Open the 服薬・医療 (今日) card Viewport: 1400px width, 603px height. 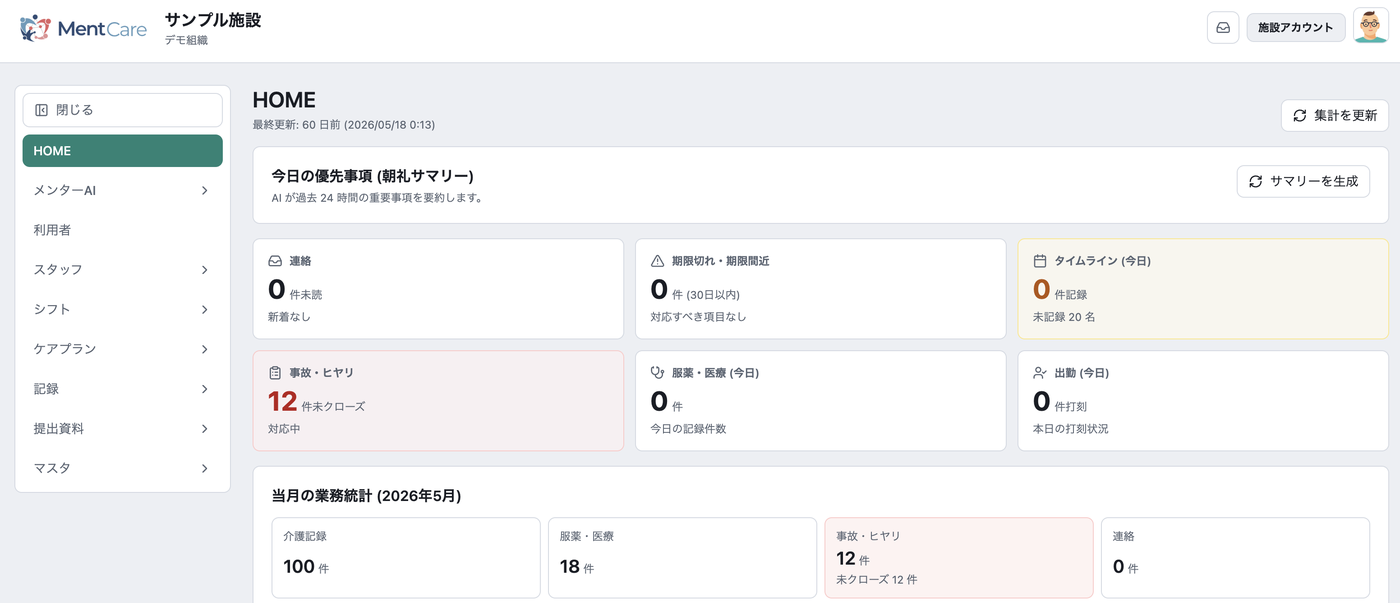[x=820, y=401]
